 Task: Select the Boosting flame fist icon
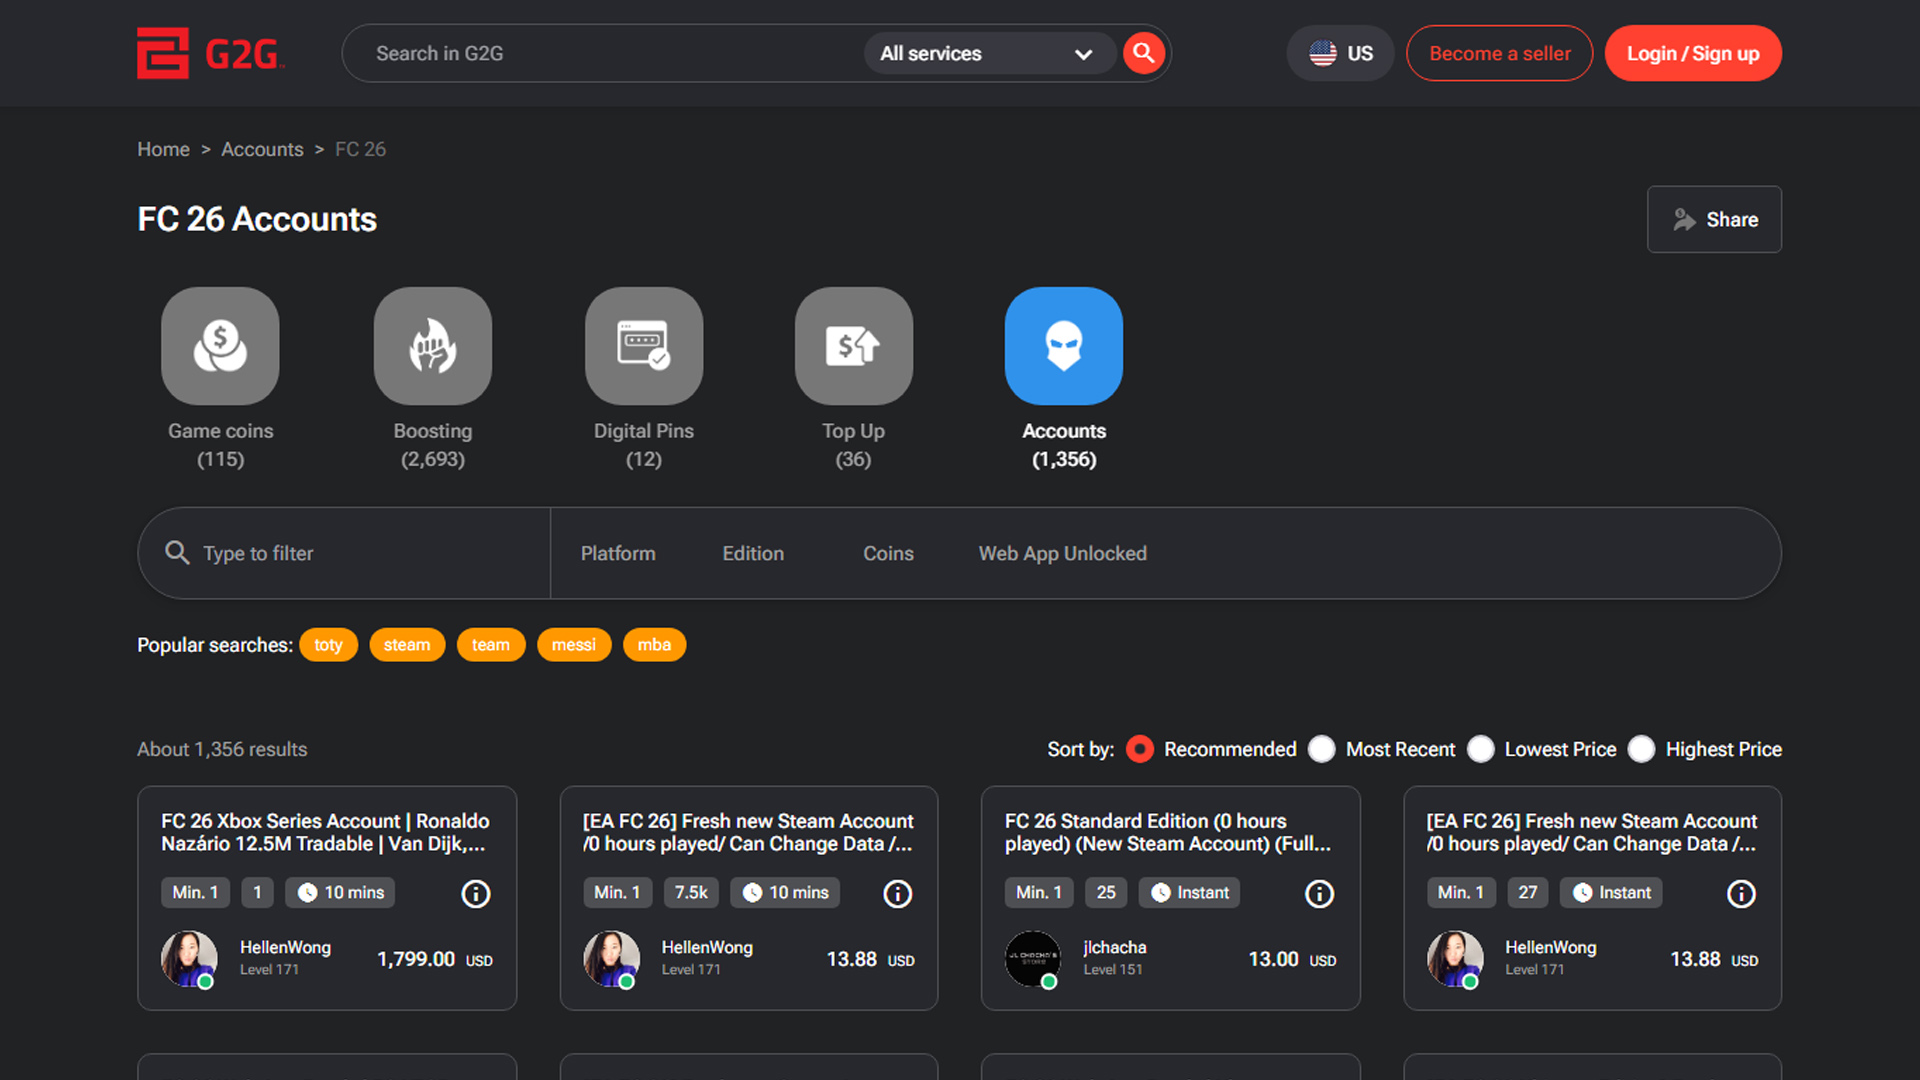pyautogui.click(x=432, y=346)
